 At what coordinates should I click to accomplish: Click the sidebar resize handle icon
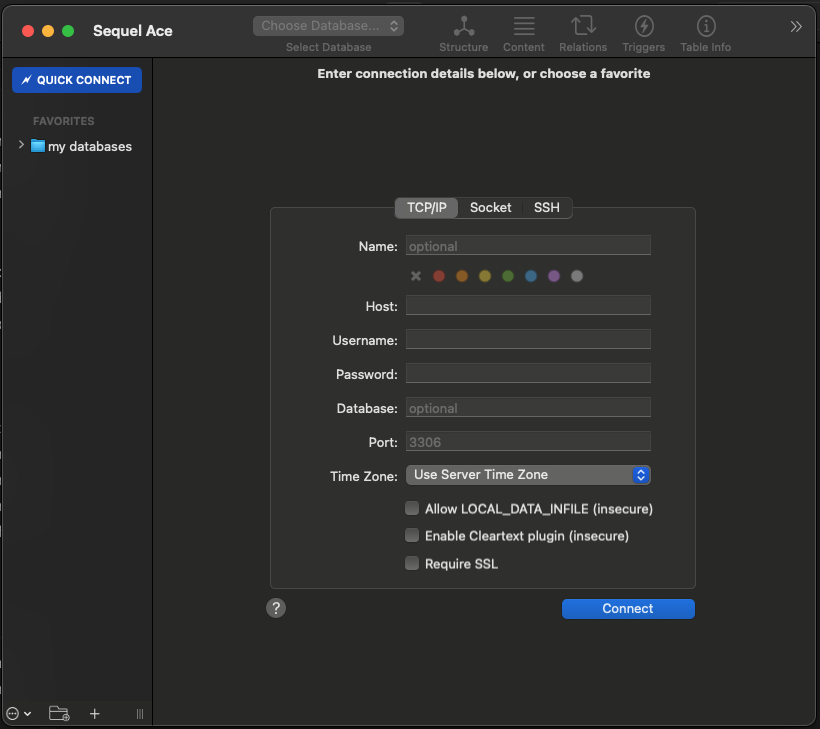[140, 714]
